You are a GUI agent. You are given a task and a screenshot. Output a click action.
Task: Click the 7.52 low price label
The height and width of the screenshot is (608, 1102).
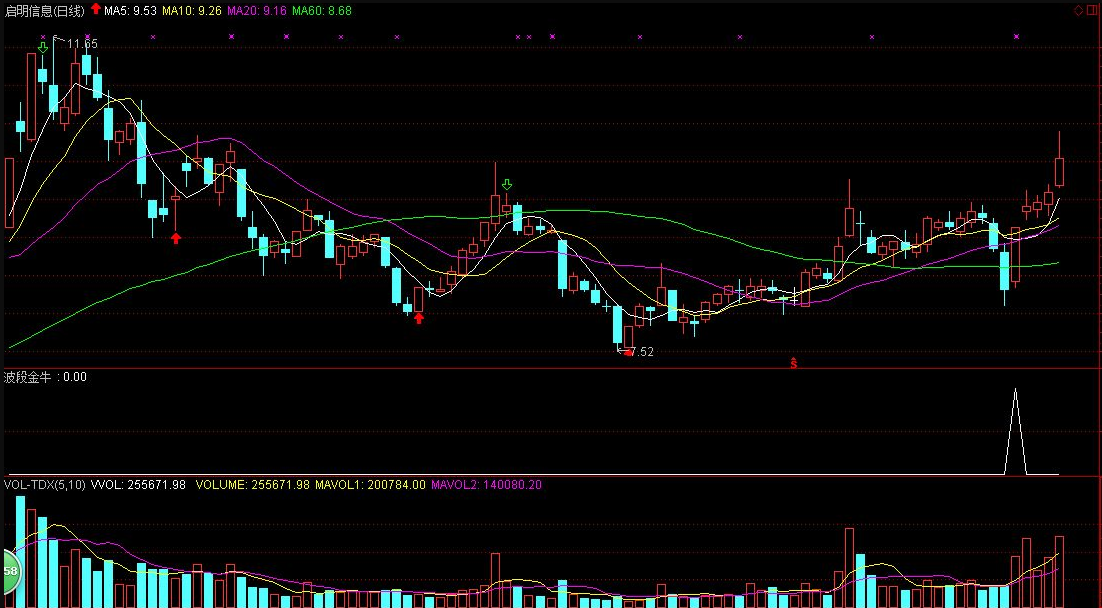coord(641,352)
